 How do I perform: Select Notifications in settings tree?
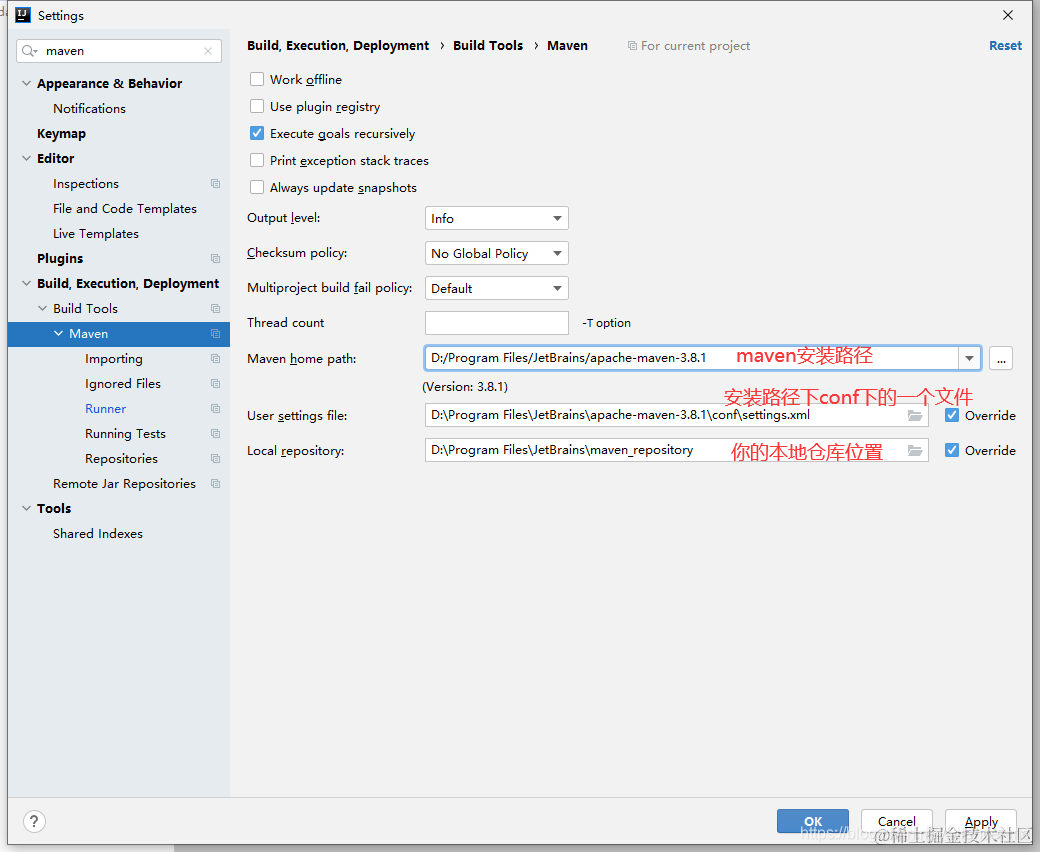click(x=90, y=109)
